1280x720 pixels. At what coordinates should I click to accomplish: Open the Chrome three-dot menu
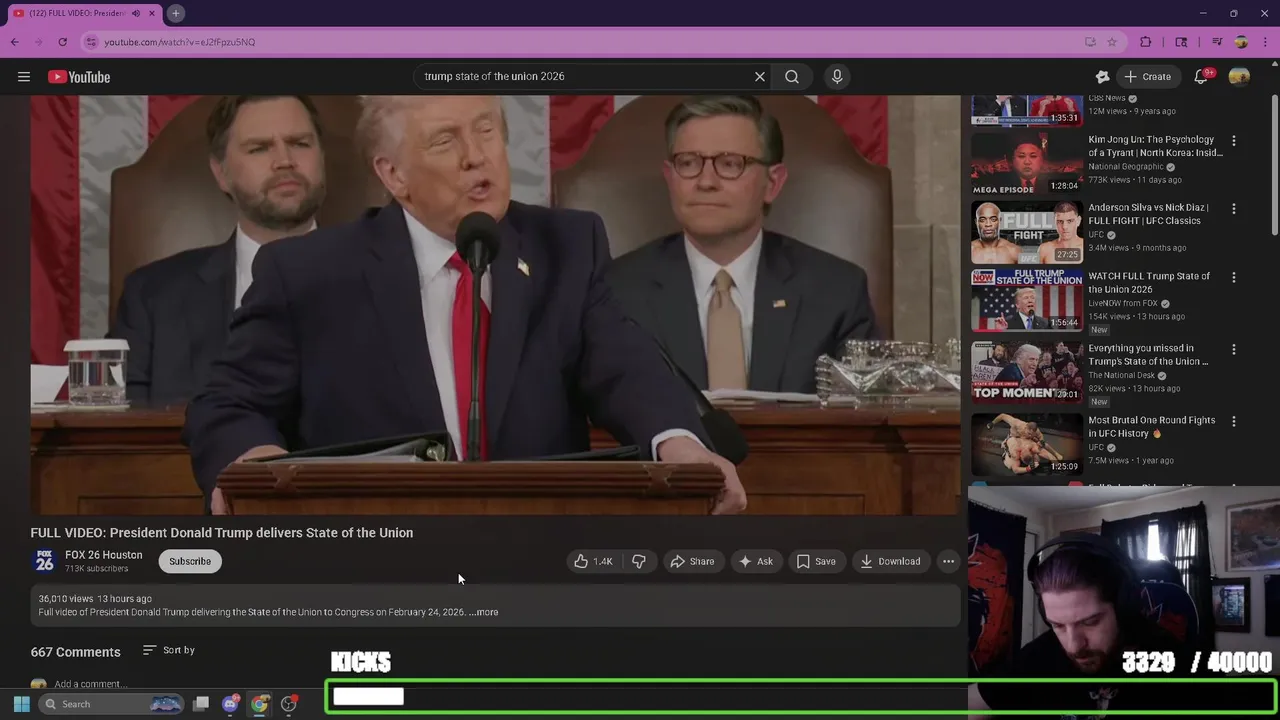pos(1265,42)
